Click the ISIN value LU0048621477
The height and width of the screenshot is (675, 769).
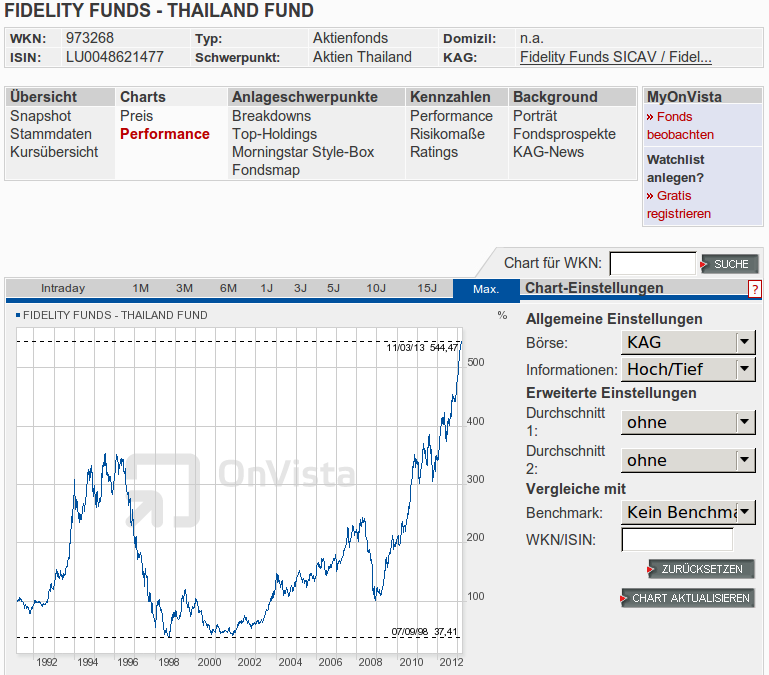point(115,57)
